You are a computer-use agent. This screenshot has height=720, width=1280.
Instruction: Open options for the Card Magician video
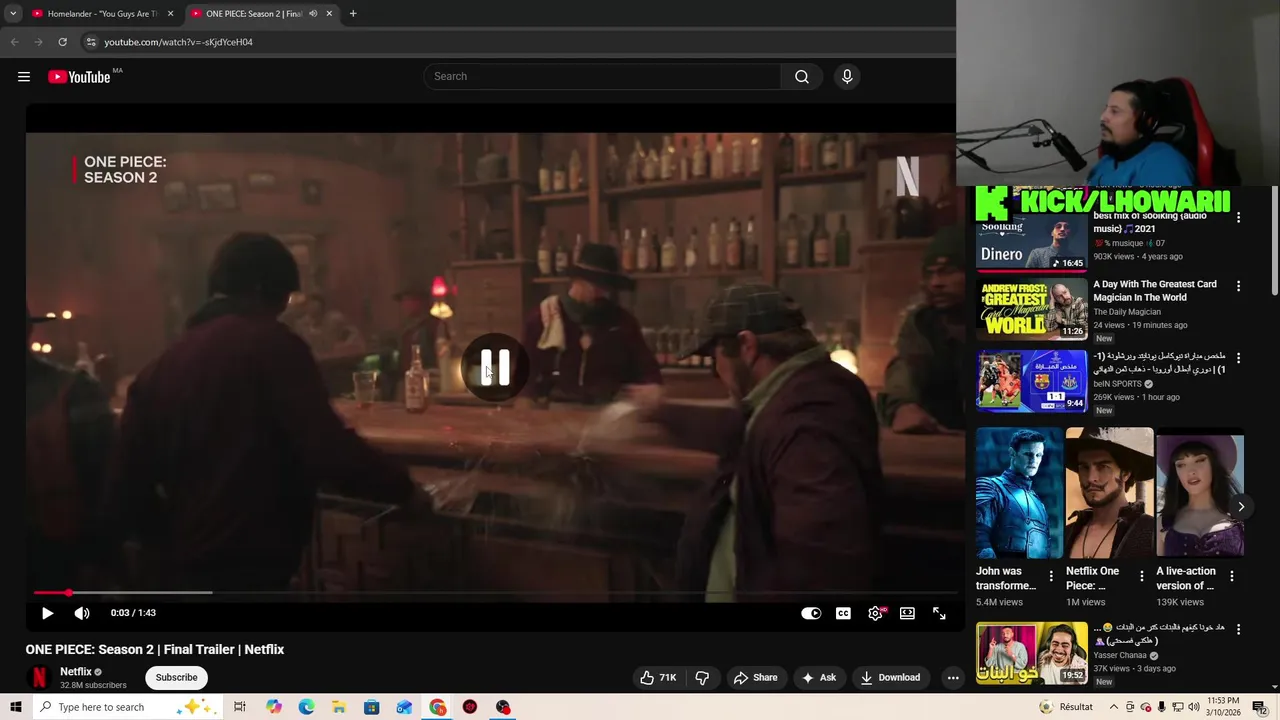[x=1238, y=286]
